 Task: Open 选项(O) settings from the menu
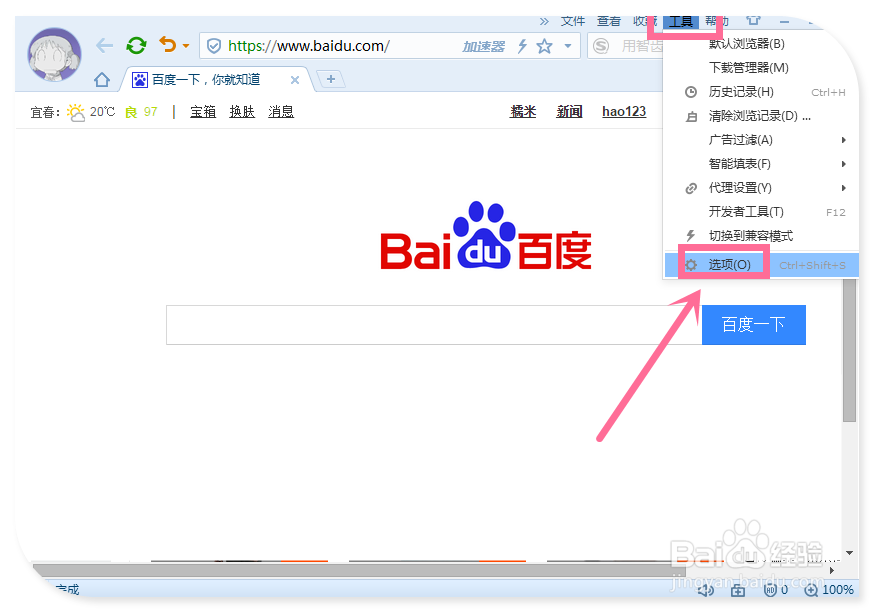[x=760, y=265]
